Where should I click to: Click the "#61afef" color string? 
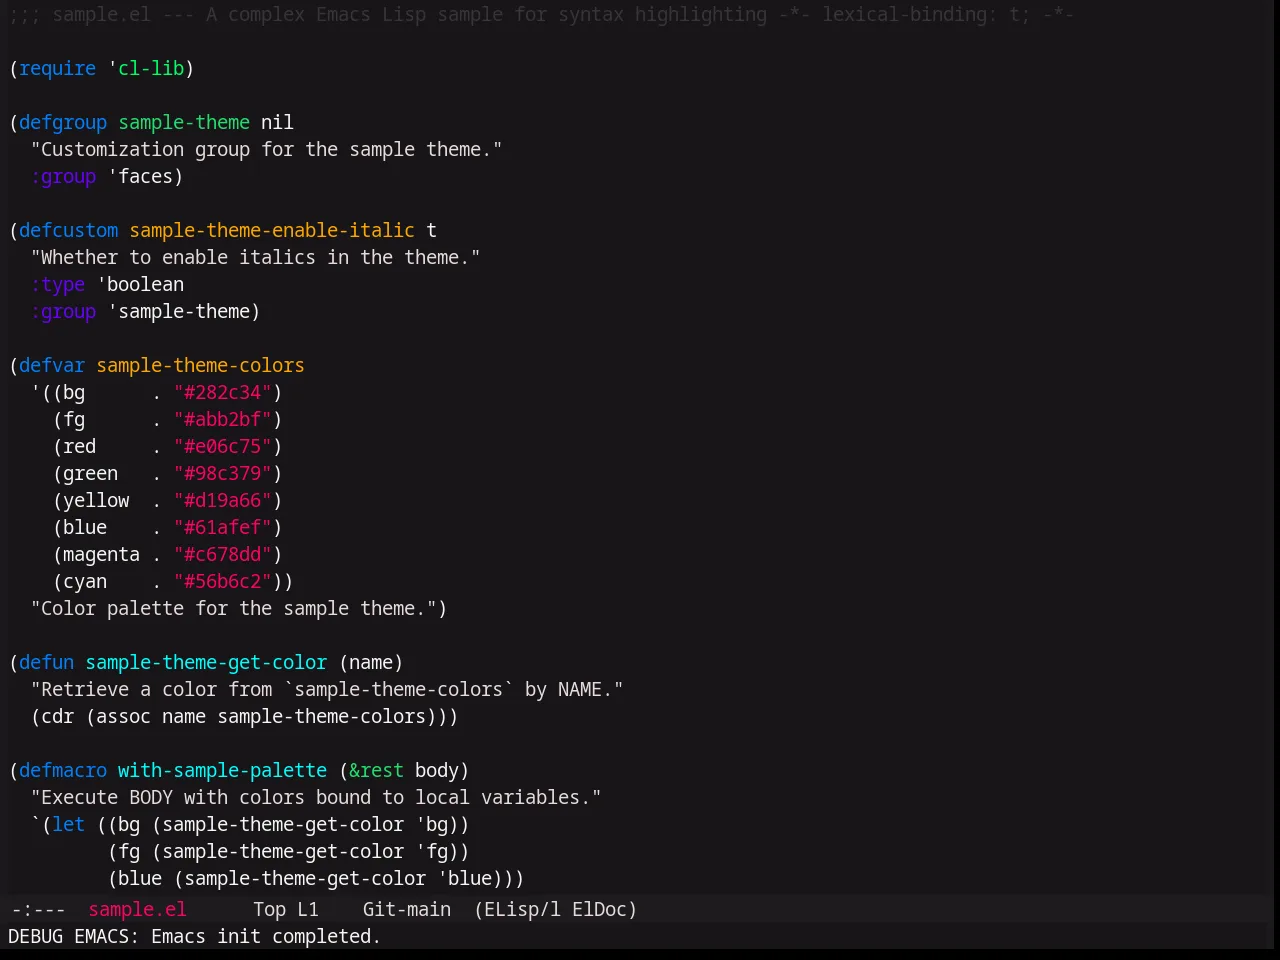[x=223, y=527]
